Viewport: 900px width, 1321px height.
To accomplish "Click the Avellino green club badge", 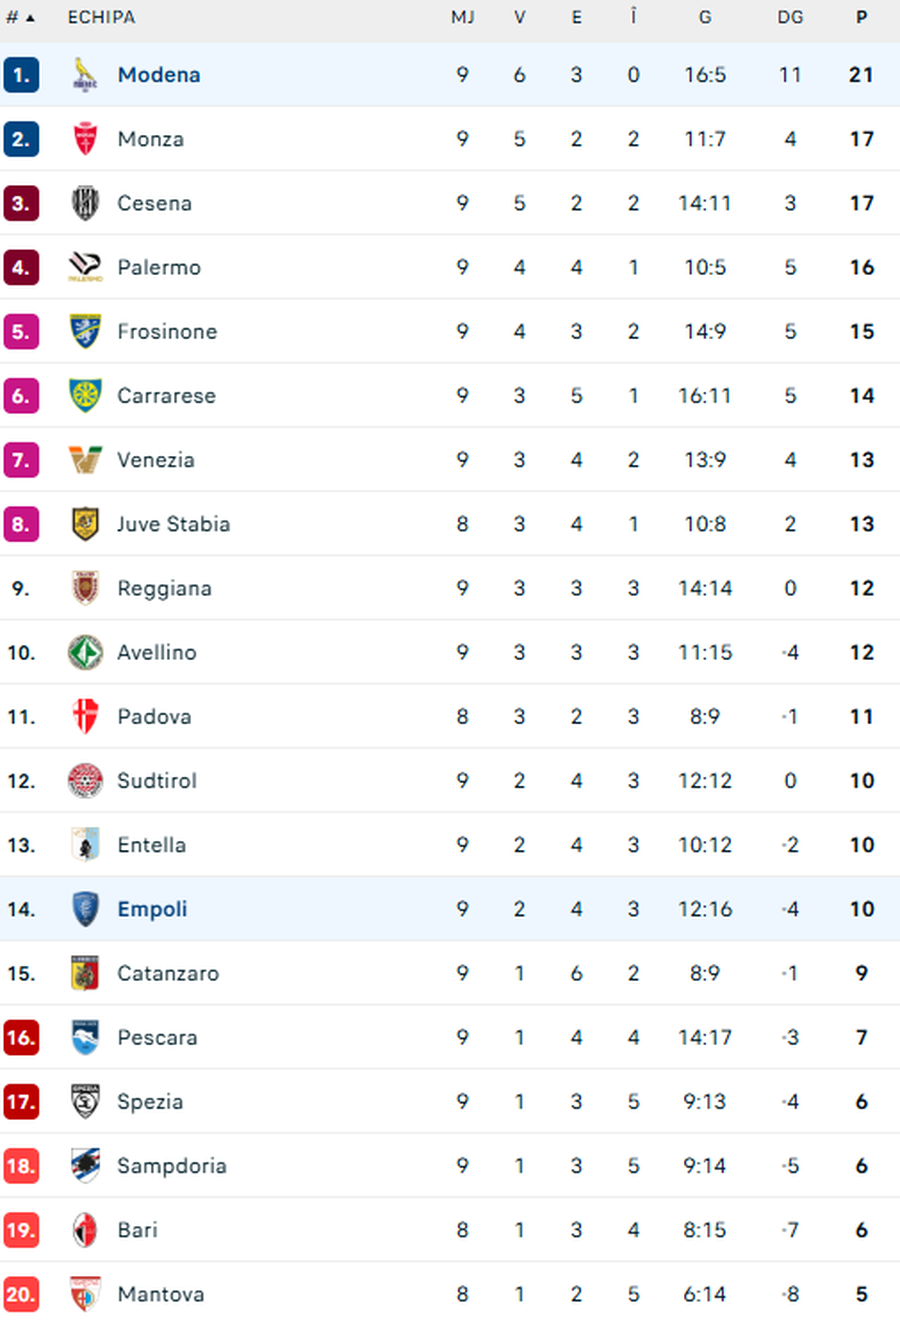I will tap(86, 652).
